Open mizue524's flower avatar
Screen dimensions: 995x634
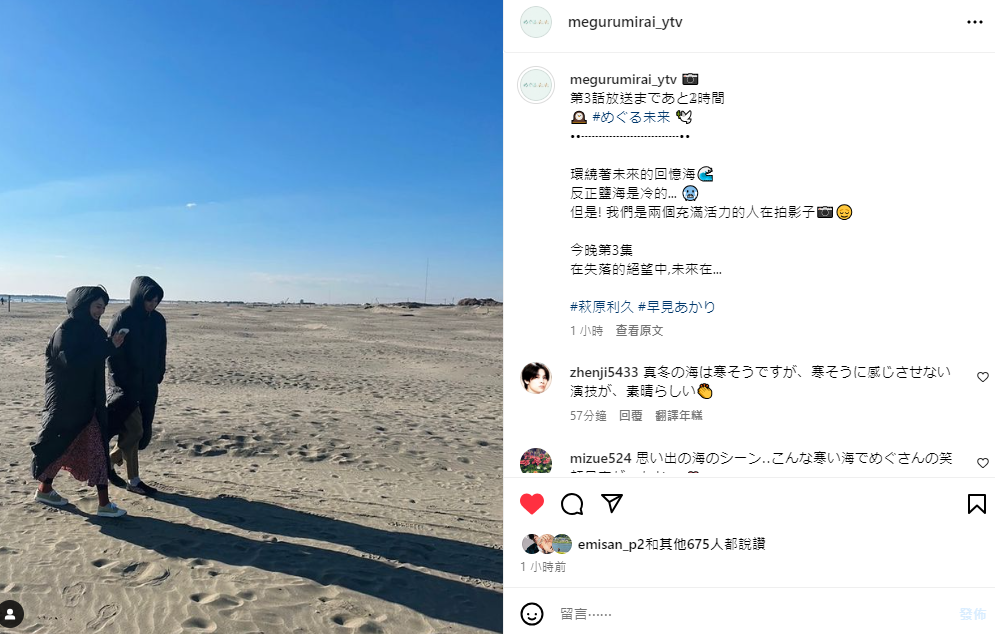click(x=536, y=461)
